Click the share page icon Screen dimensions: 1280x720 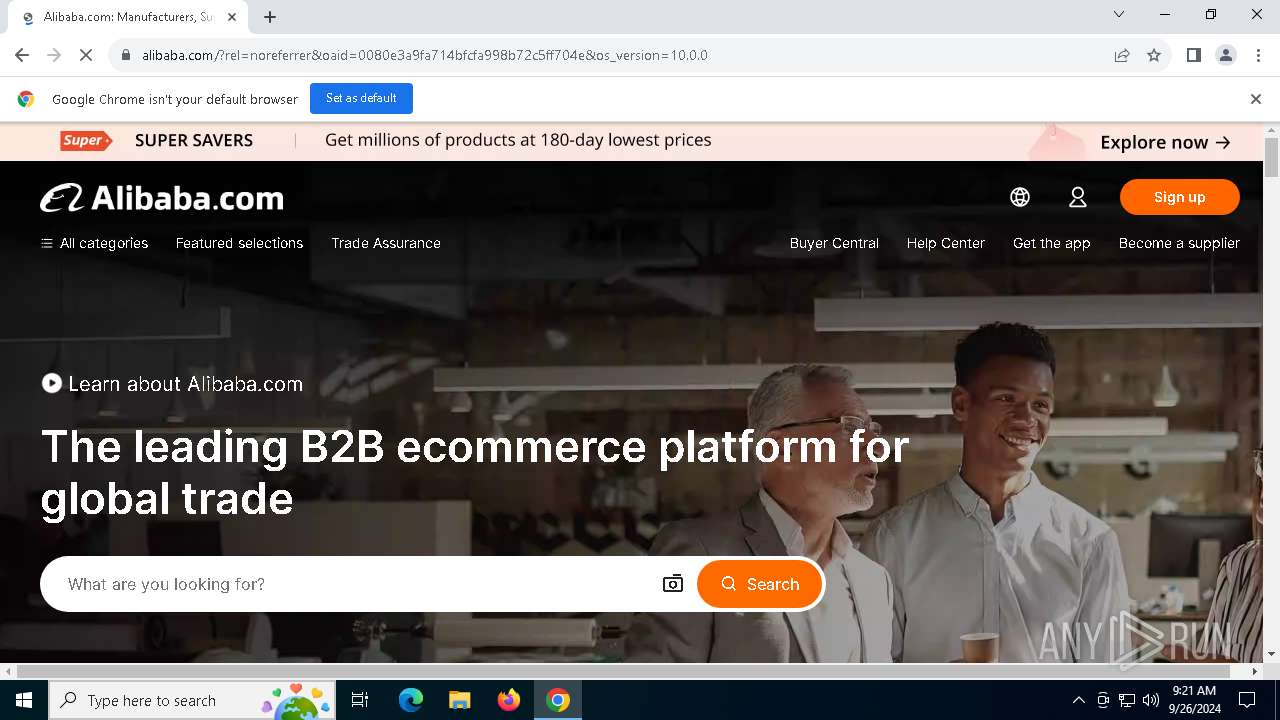pyautogui.click(x=1122, y=55)
